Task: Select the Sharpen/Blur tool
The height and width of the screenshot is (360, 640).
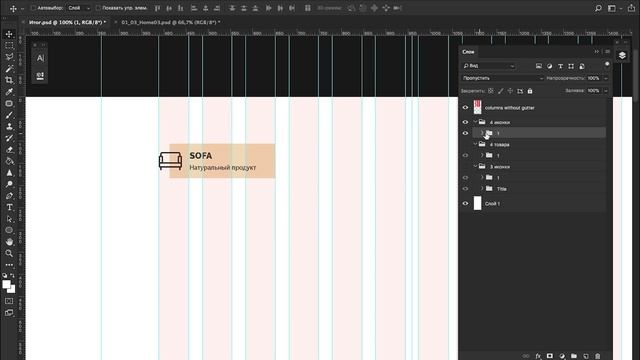Action: coord(9,173)
